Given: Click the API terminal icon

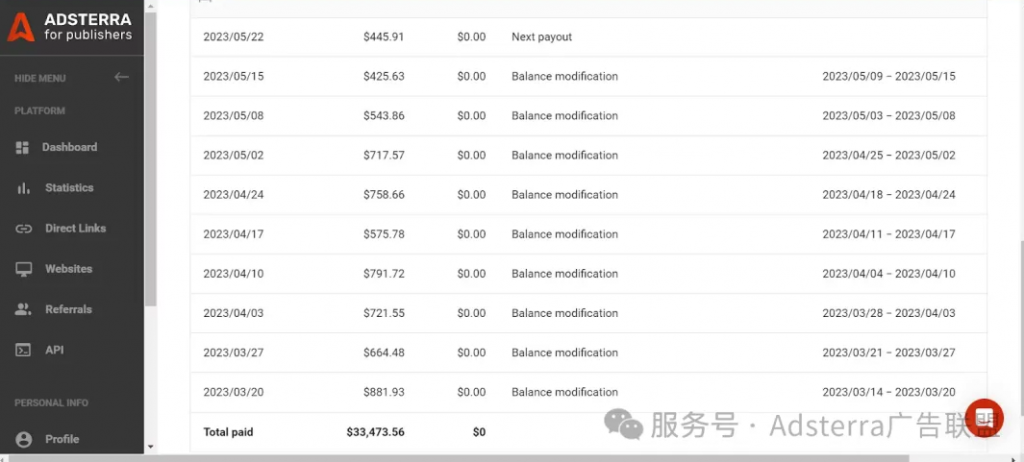Looking at the screenshot, I should (24, 350).
